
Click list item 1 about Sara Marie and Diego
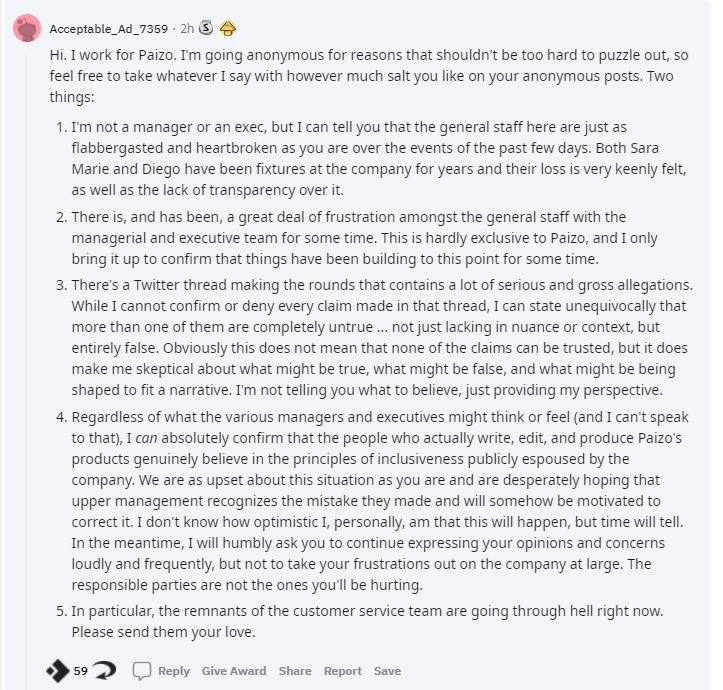pyautogui.click(x=378, y=158)
